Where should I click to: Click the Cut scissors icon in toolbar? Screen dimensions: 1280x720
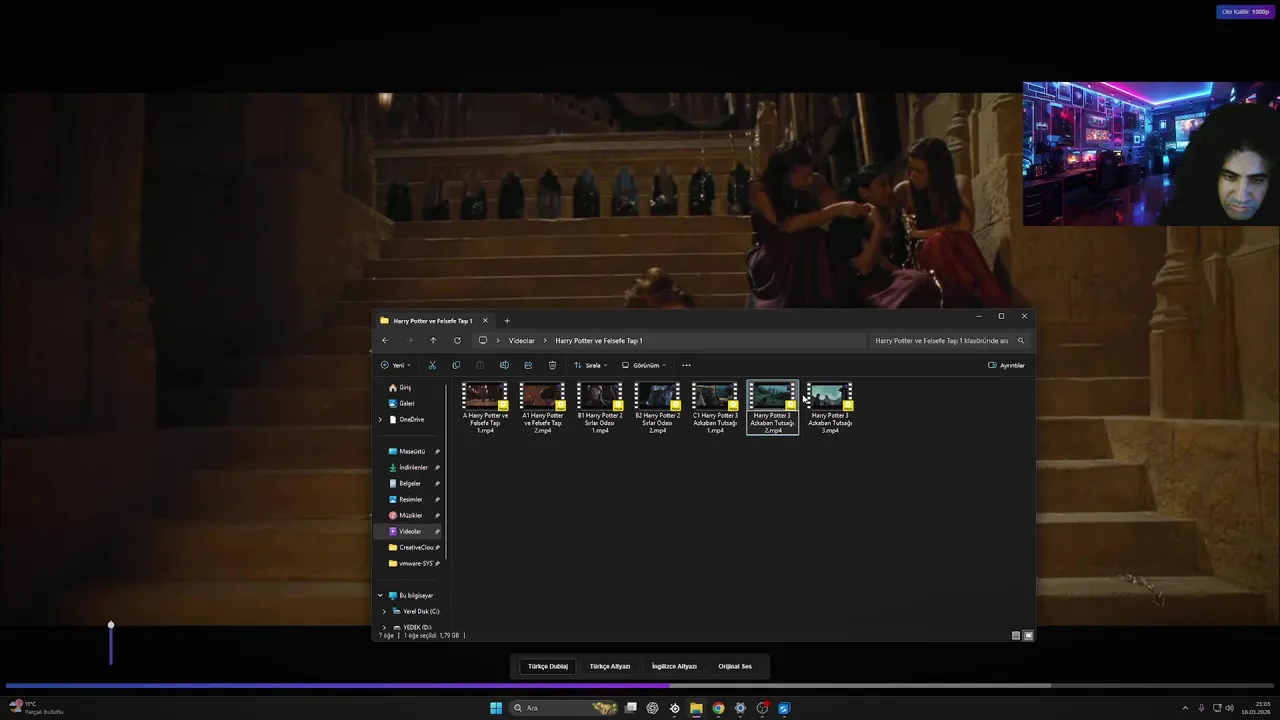pos(432,365)
